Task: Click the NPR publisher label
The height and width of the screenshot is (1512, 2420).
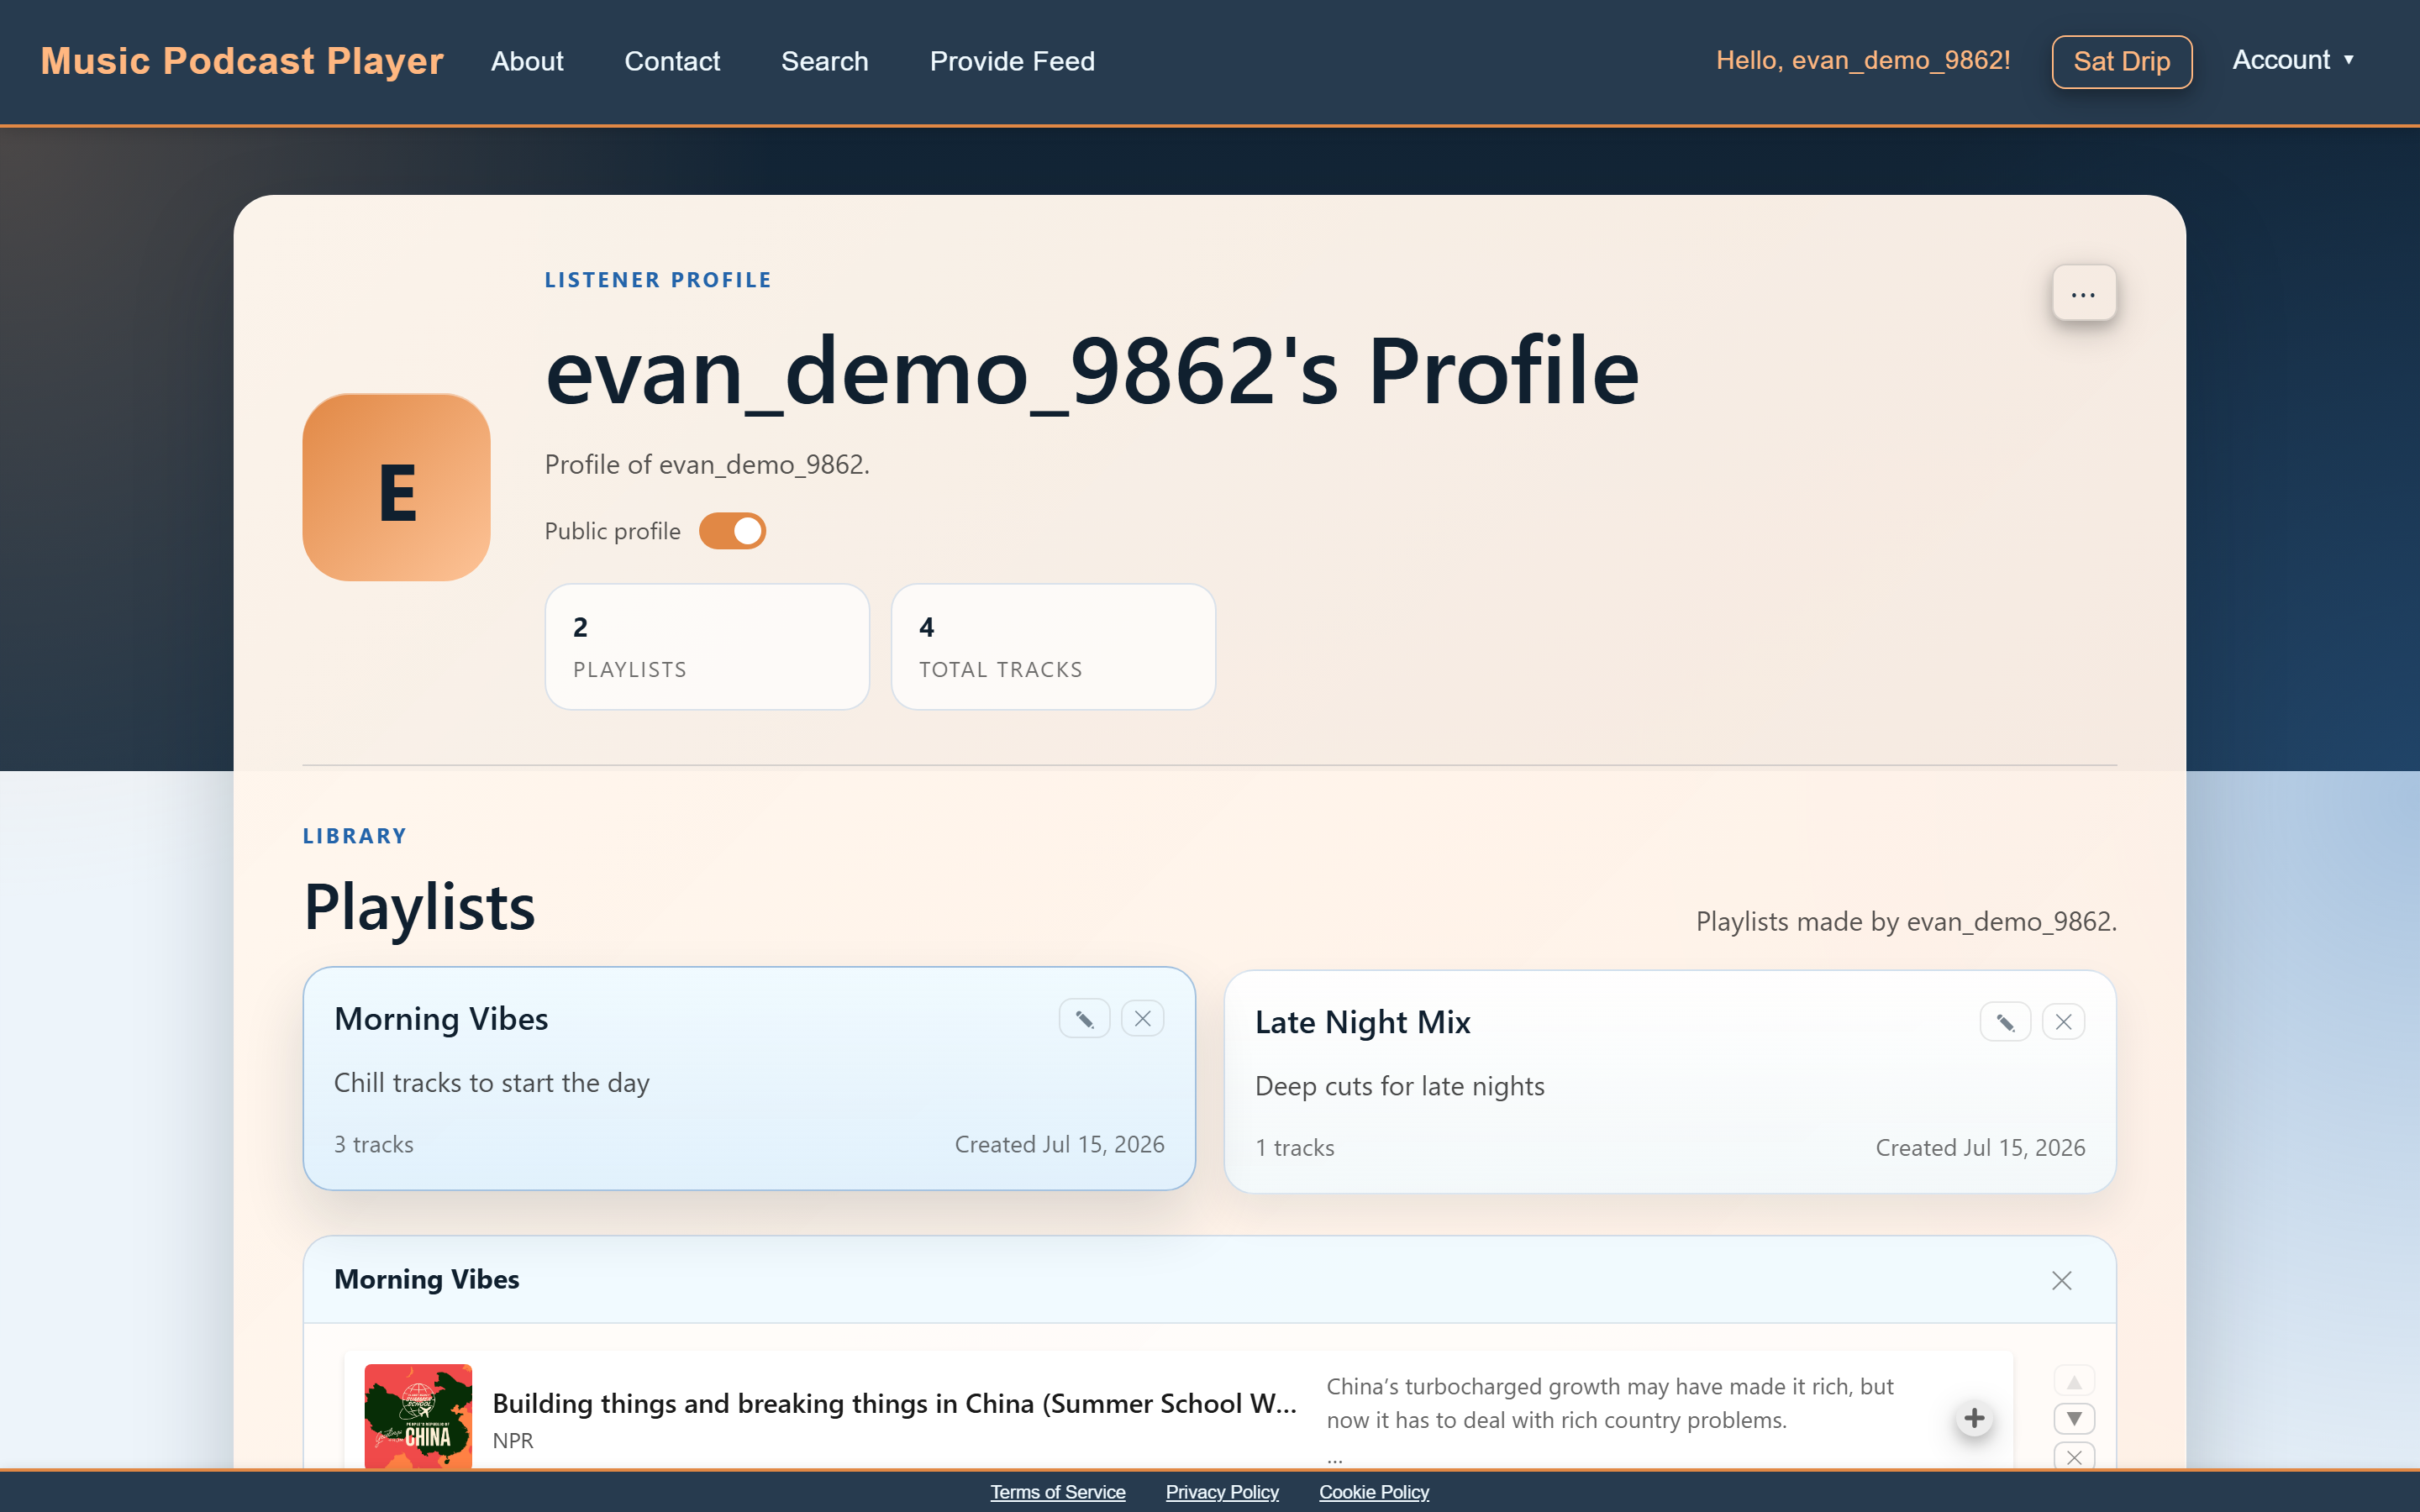Action: pos(513,1440)
